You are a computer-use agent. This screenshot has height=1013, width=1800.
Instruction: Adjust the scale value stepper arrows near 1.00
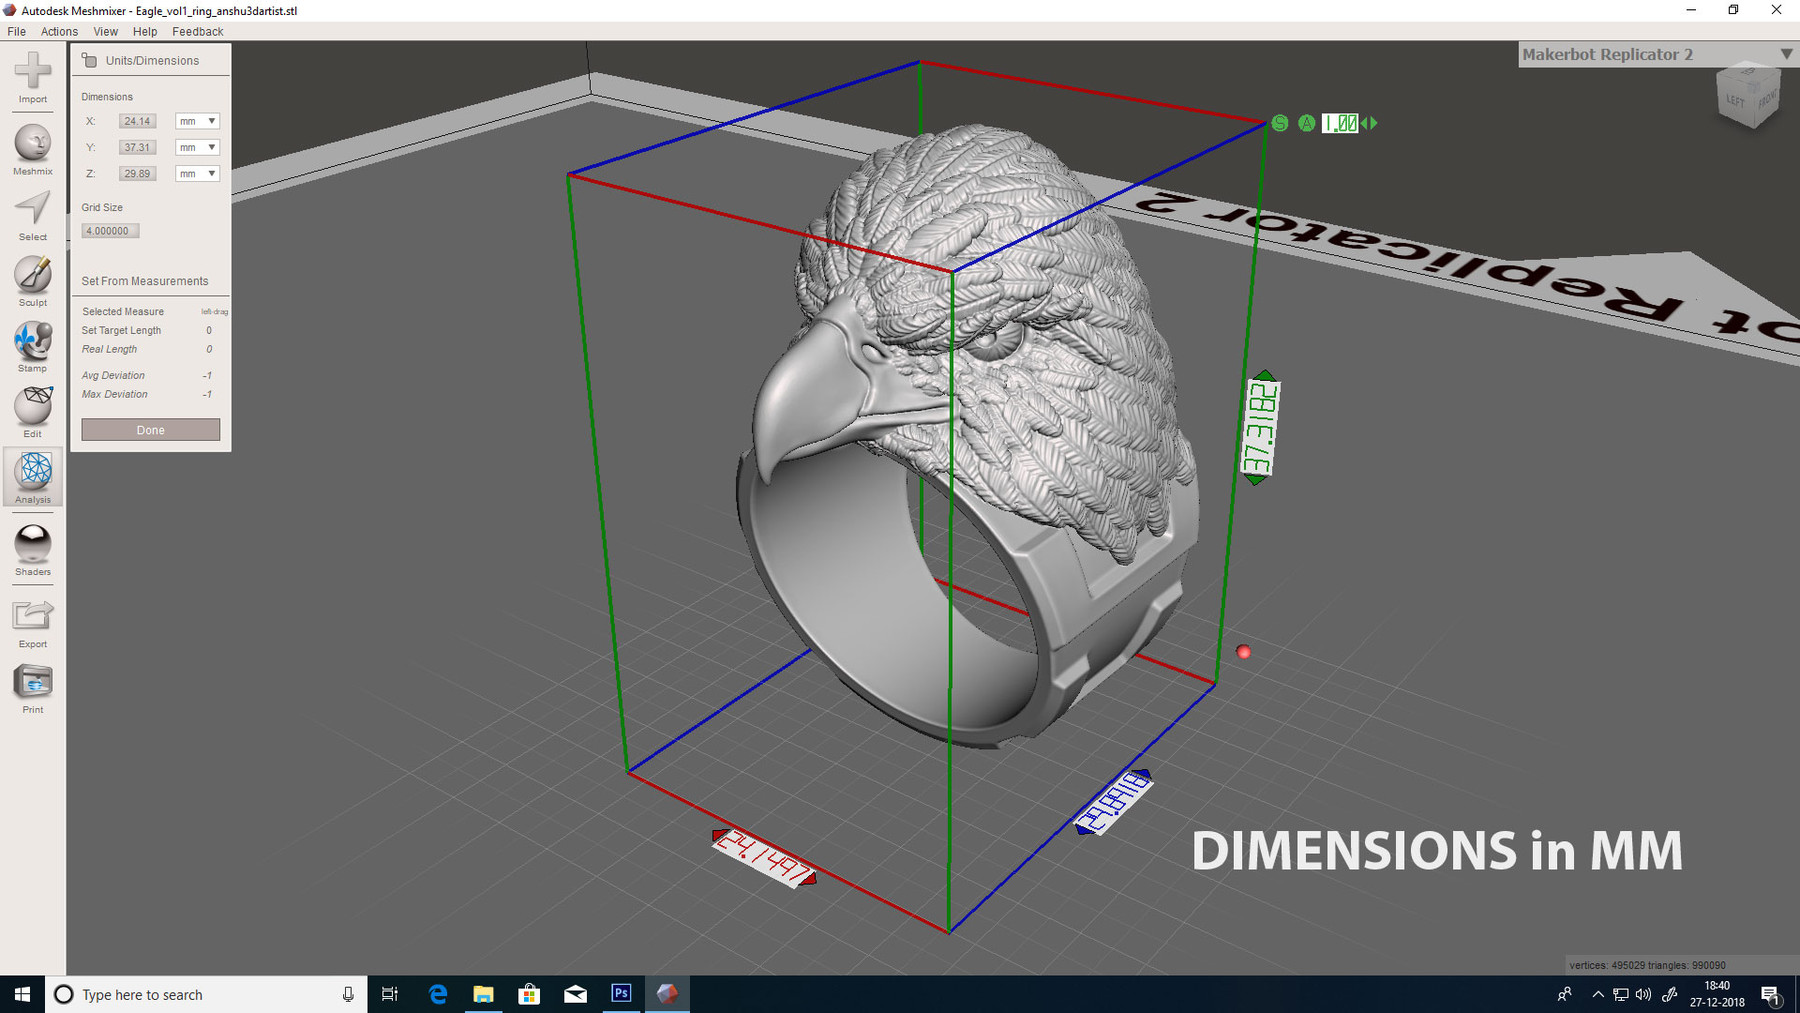click(1370, 123)
